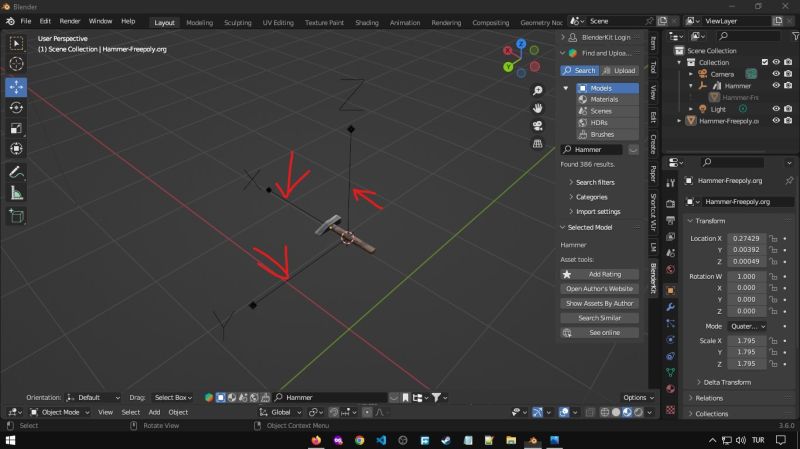
Task: Click the Location X value field
Action: (746, 238)
